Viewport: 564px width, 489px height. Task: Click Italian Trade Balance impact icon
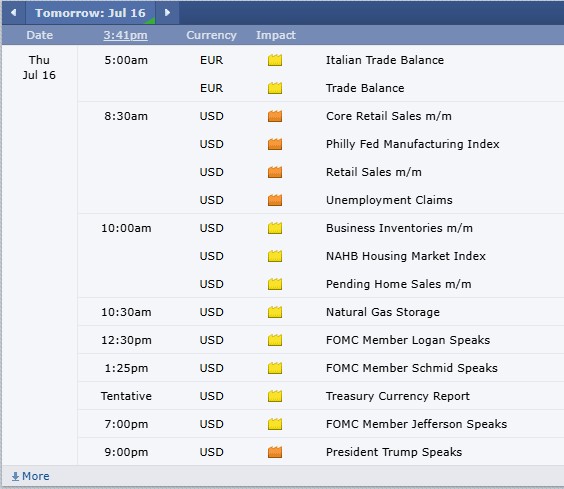(275, 60)
